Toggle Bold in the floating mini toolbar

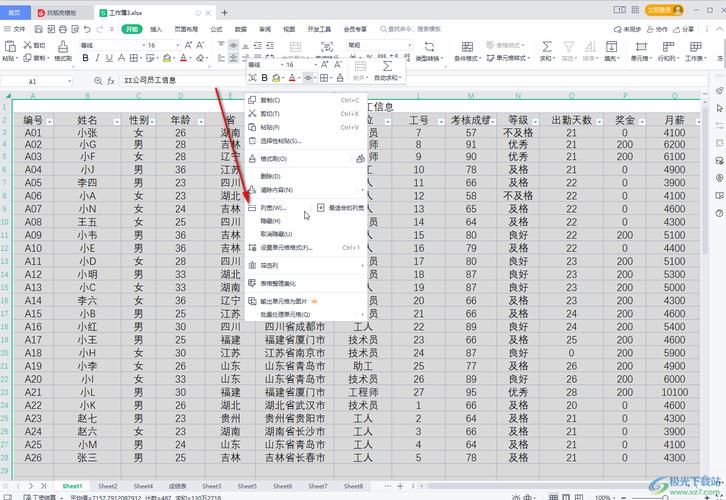[x=264, y=78]
